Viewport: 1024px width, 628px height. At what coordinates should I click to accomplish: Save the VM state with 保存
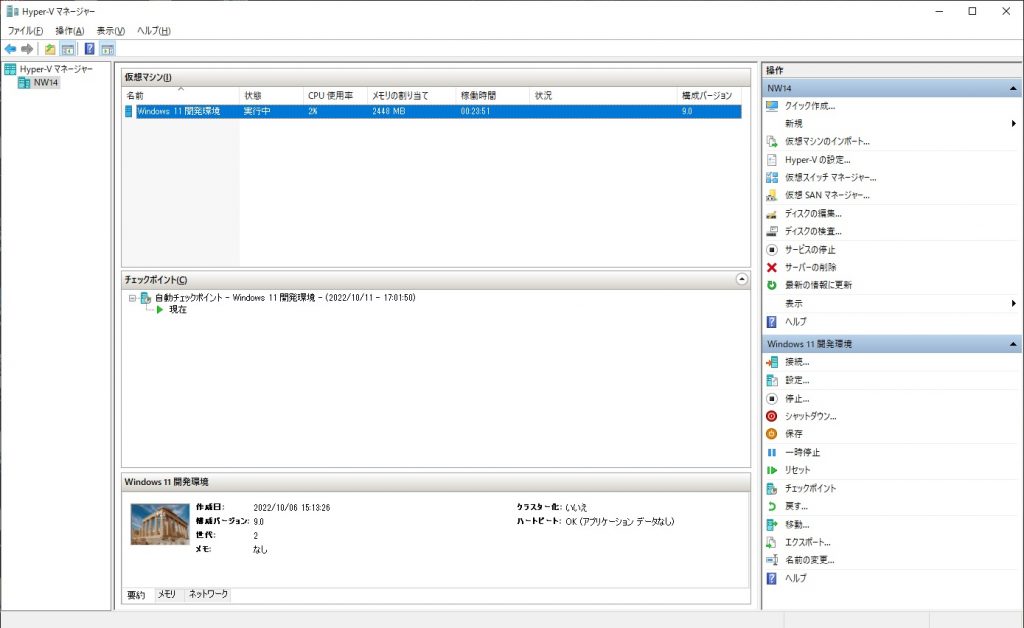[x=793, y=433]
